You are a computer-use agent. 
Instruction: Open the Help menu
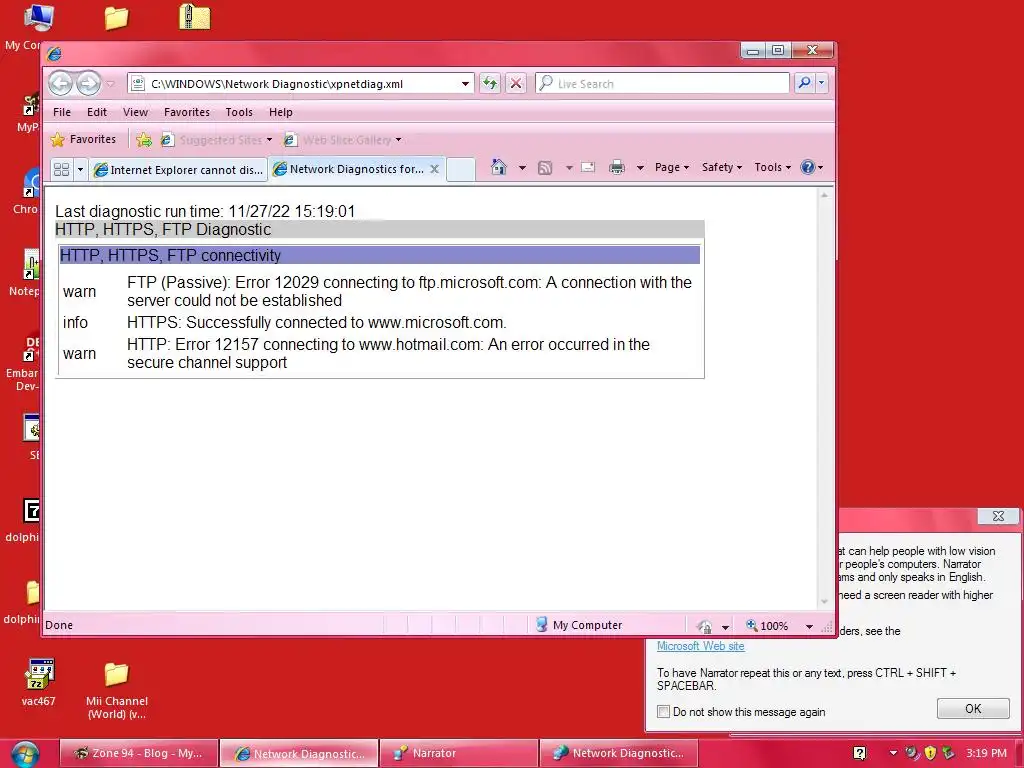(x=281, y=112)
